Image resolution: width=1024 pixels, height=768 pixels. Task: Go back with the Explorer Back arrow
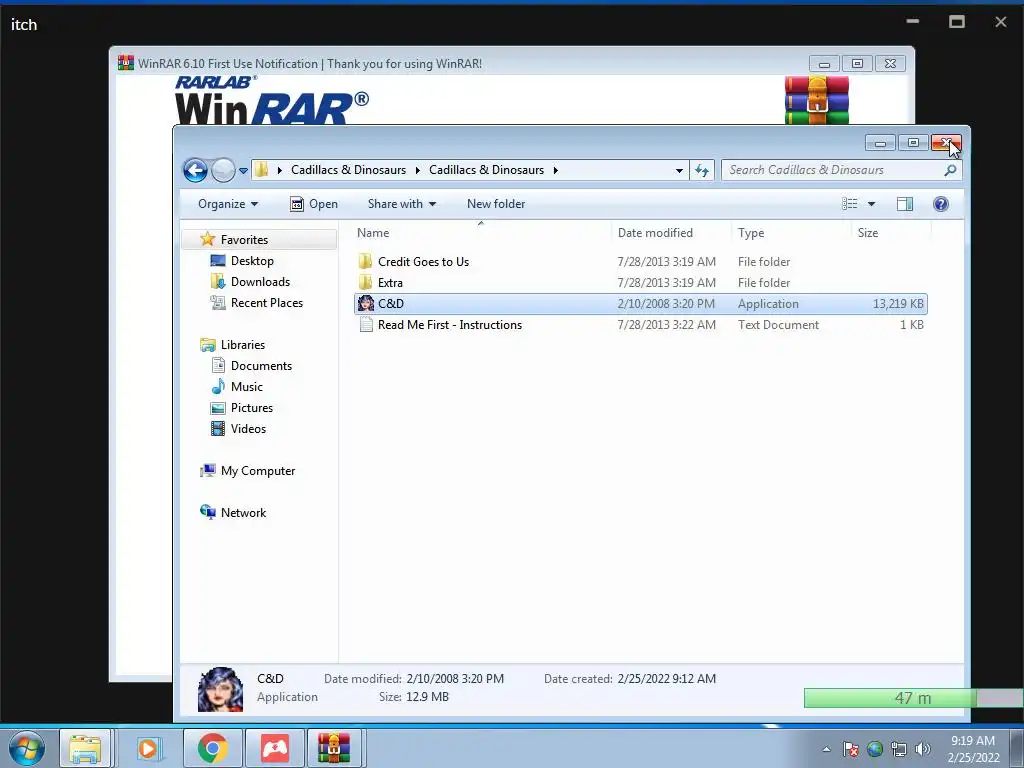tap(195, 170)
